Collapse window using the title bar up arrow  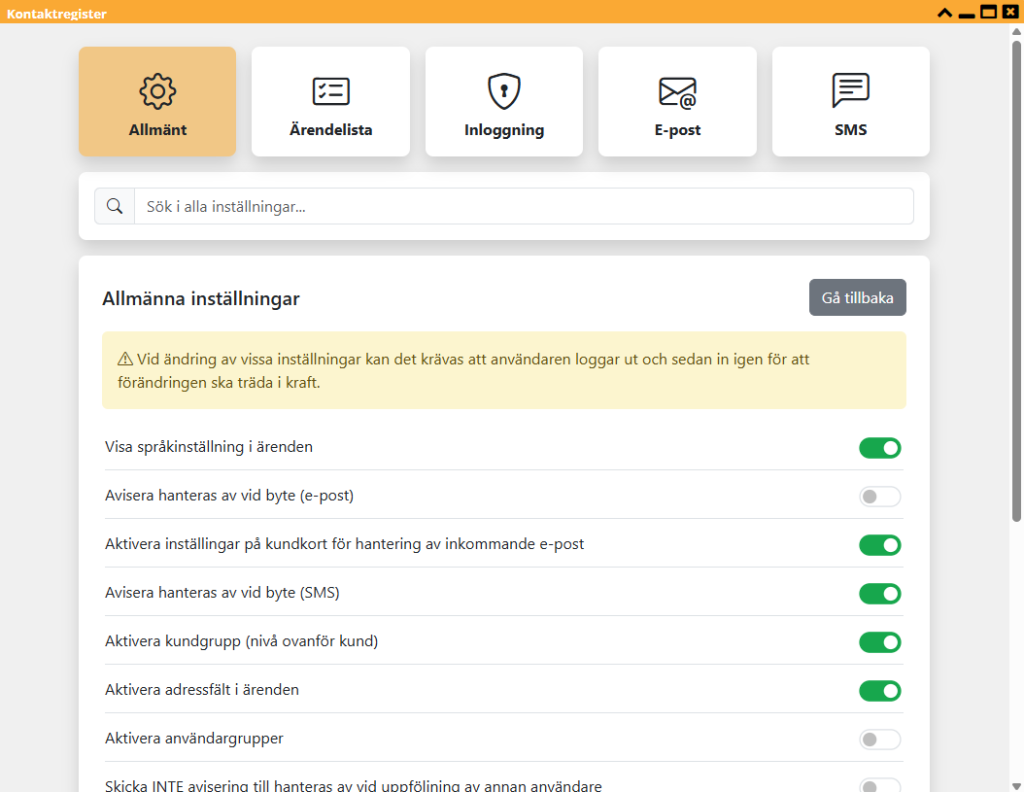944,12
